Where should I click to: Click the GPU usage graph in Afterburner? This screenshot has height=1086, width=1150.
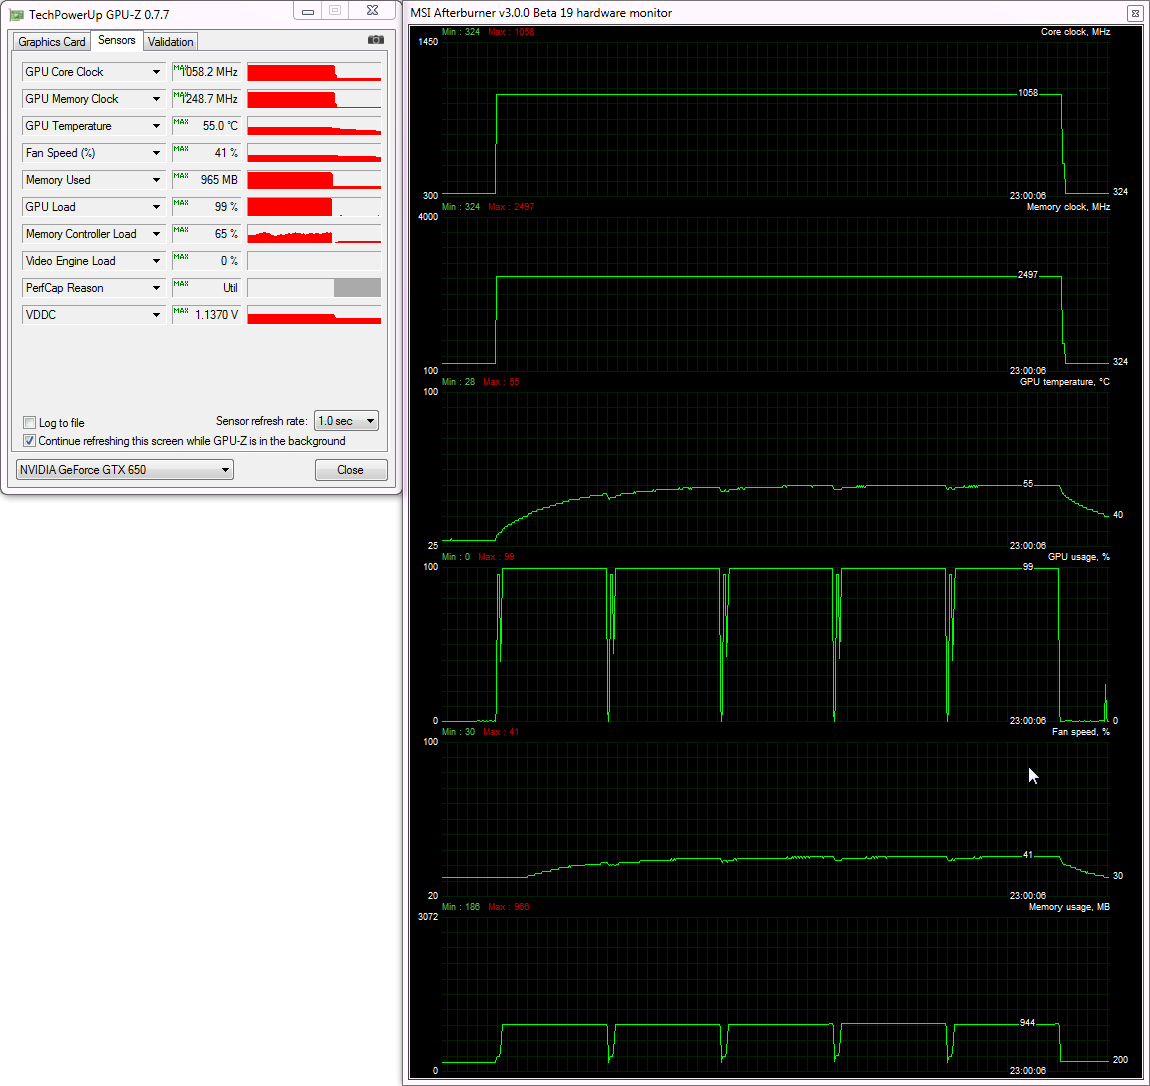pos(775,644)
